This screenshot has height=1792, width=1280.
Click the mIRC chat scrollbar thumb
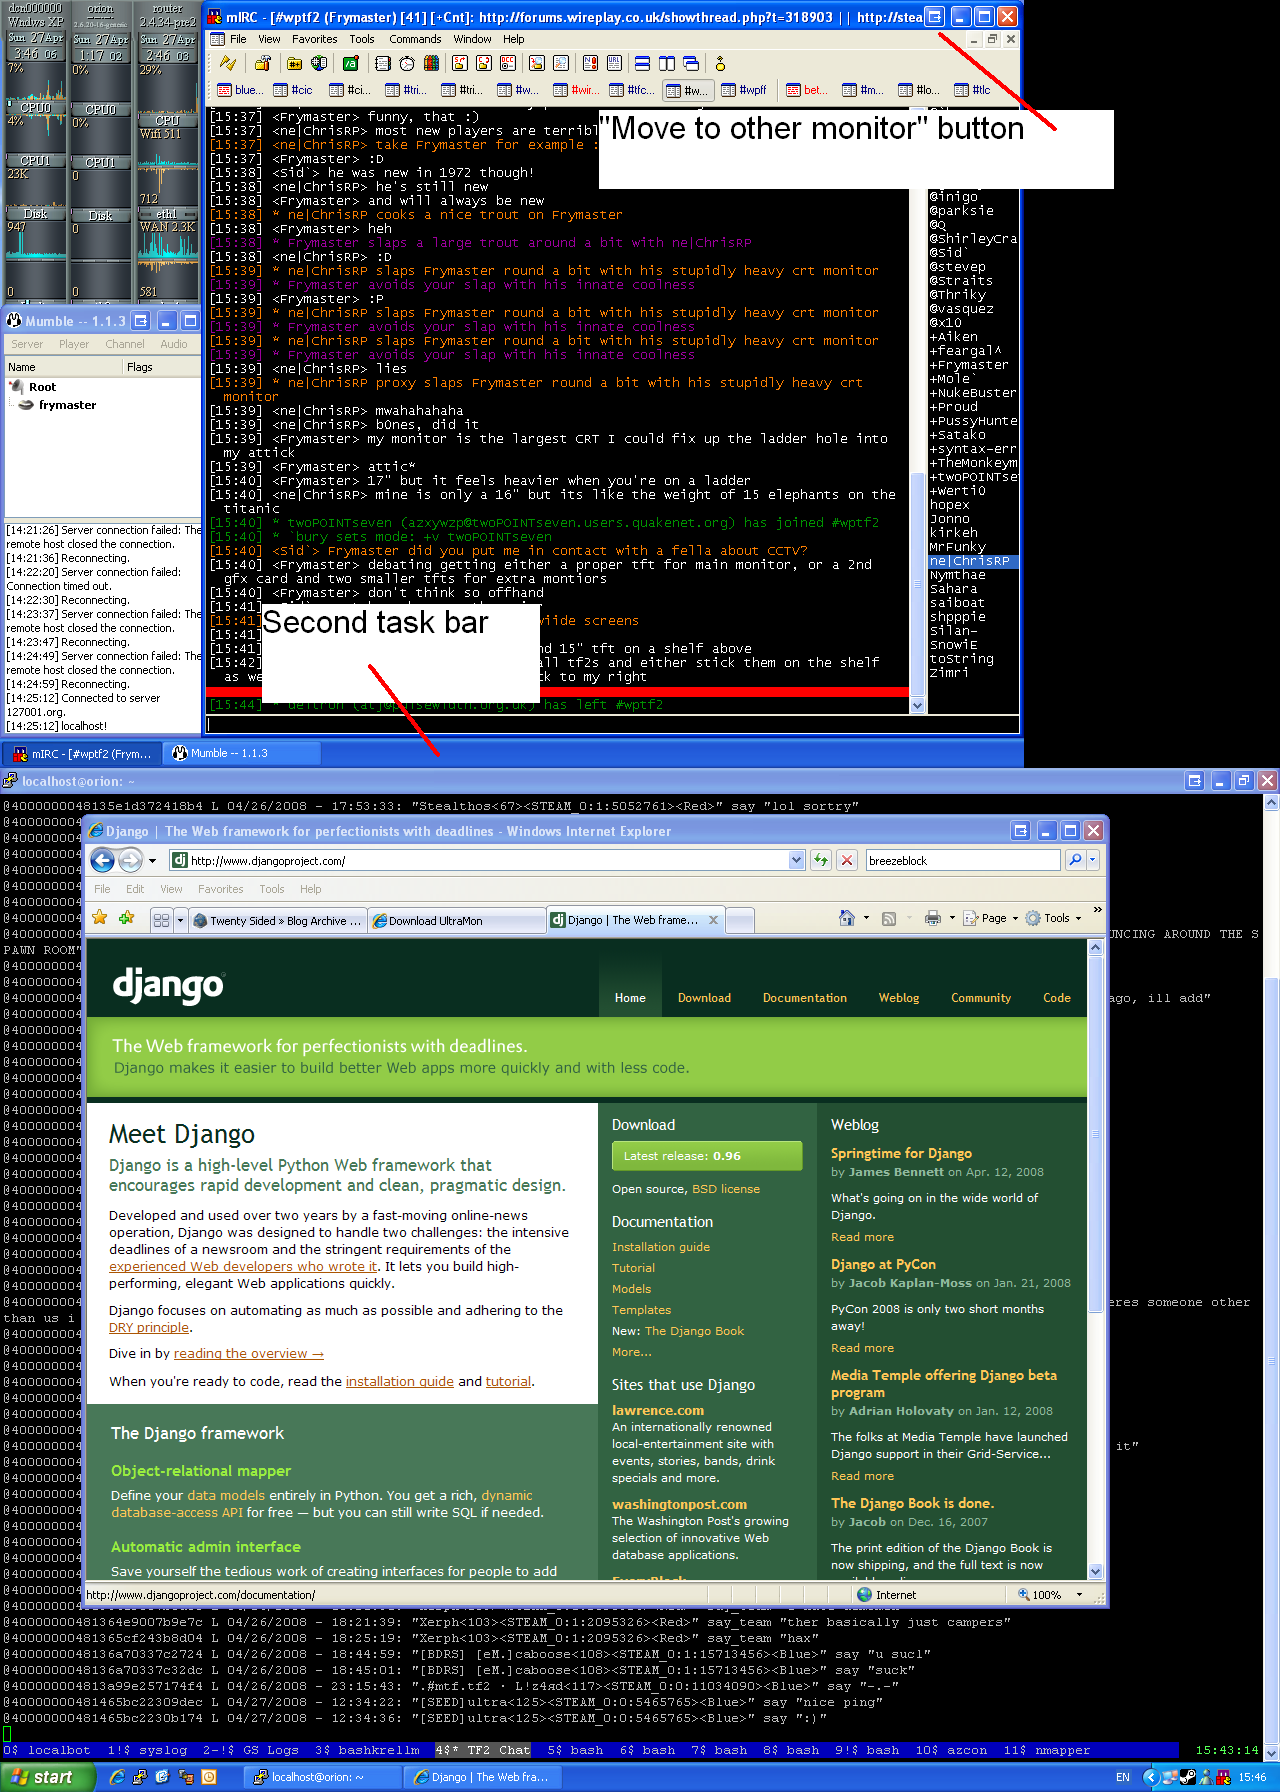point(917,582)
